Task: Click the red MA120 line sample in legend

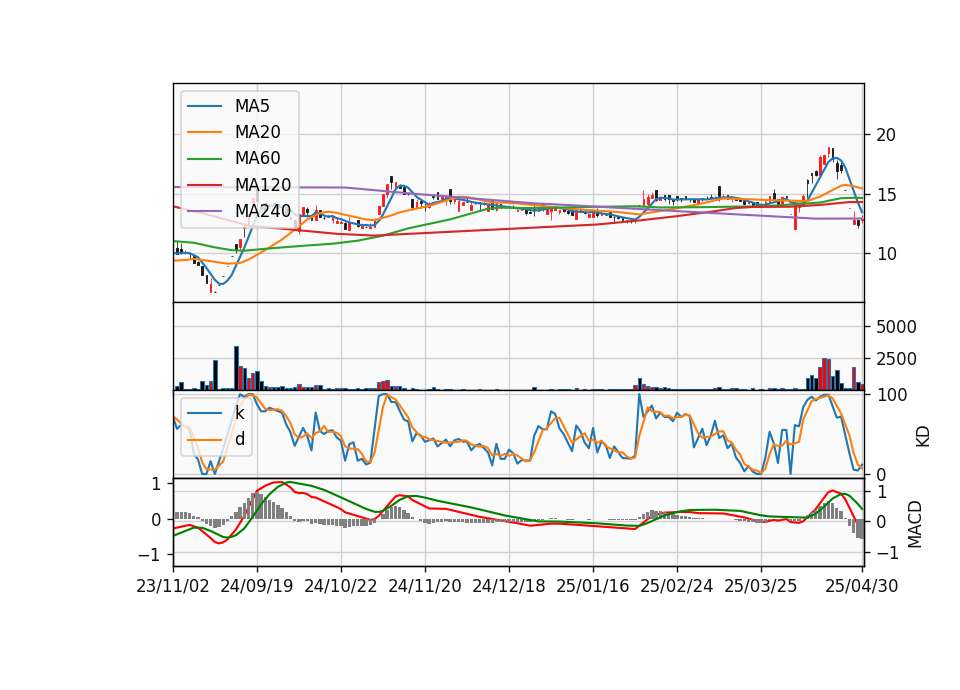Action: (204, 185)
